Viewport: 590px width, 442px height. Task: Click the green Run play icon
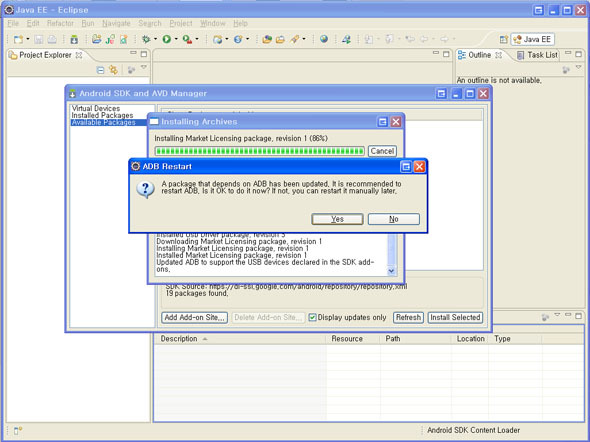pos(166,39)
